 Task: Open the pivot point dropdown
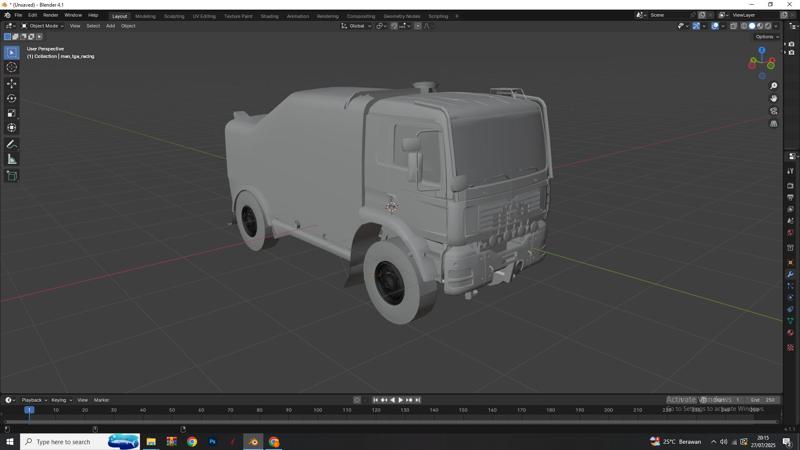coord(381,26)
